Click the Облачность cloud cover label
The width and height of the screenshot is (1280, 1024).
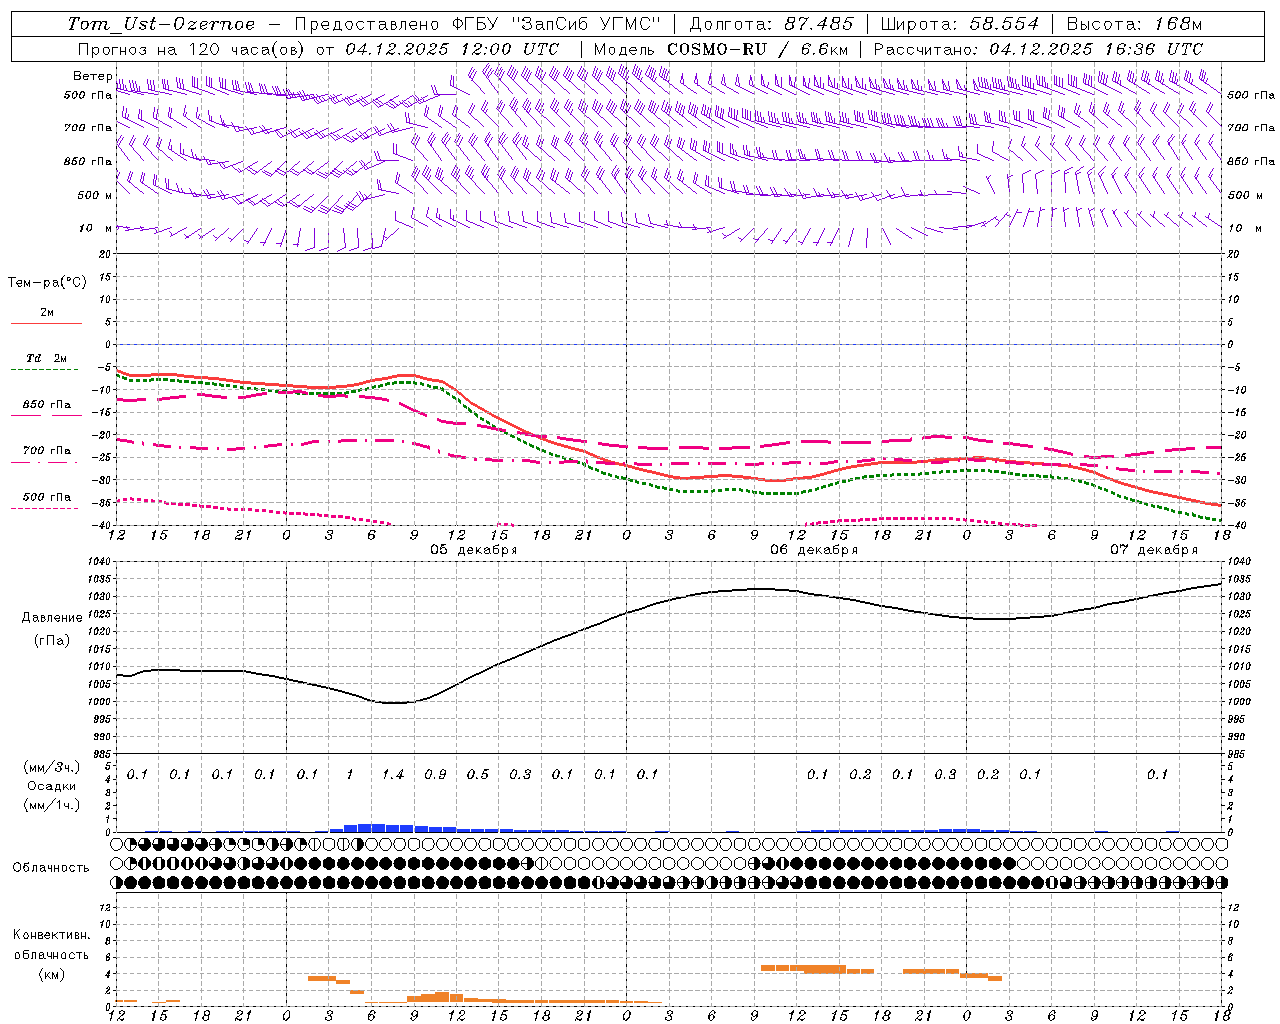pyautogui.click(x=51, y=867)
